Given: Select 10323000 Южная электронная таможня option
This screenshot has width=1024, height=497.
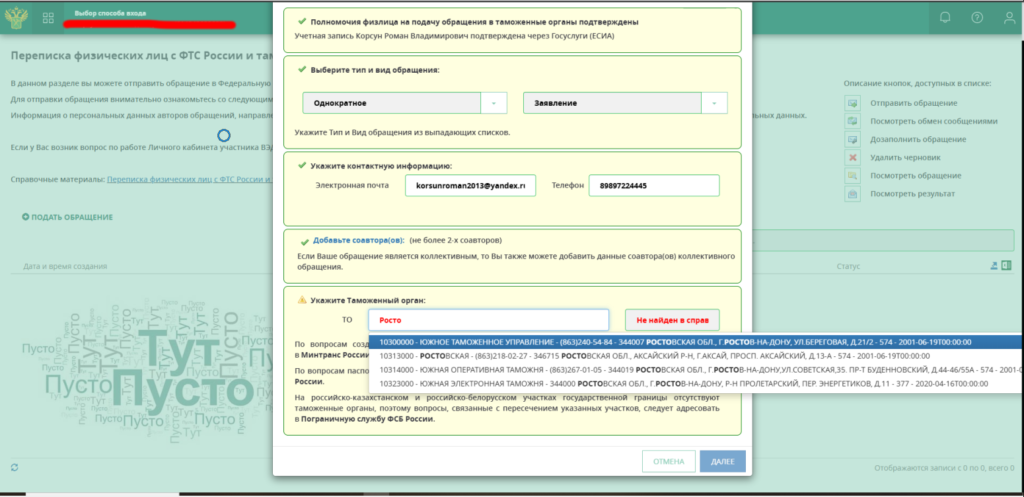Looking at the screenshot, I should tap(696, 383).
